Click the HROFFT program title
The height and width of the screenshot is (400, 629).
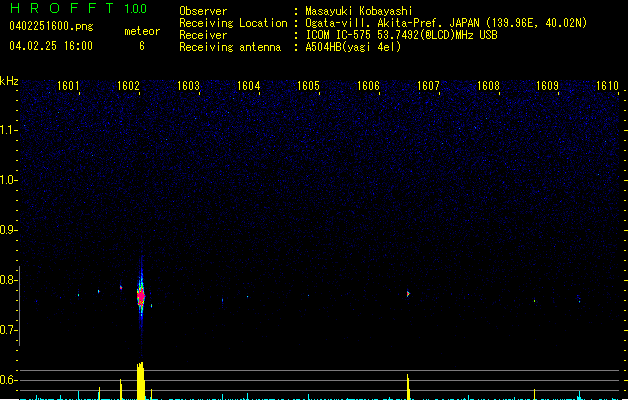point(60,9)
